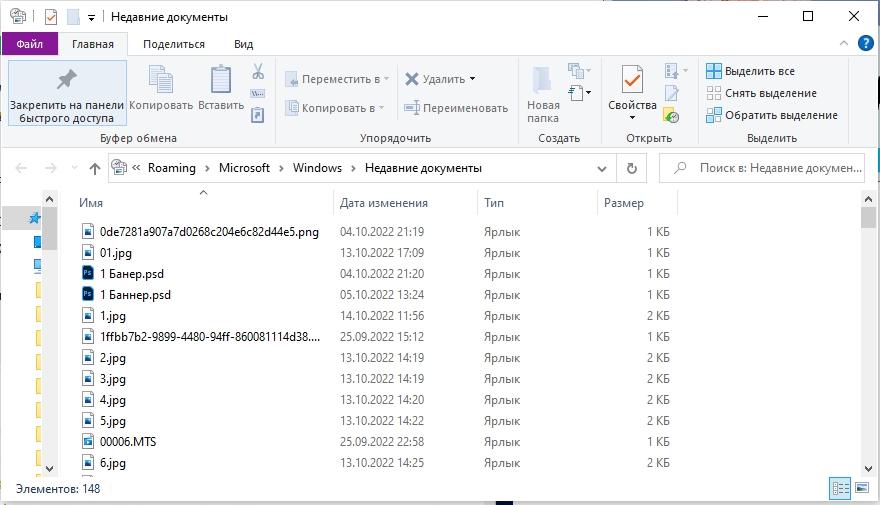Click the Forward navigation arrow
The width and height of the screenshot is (880, 505).
tap(51, 168)
